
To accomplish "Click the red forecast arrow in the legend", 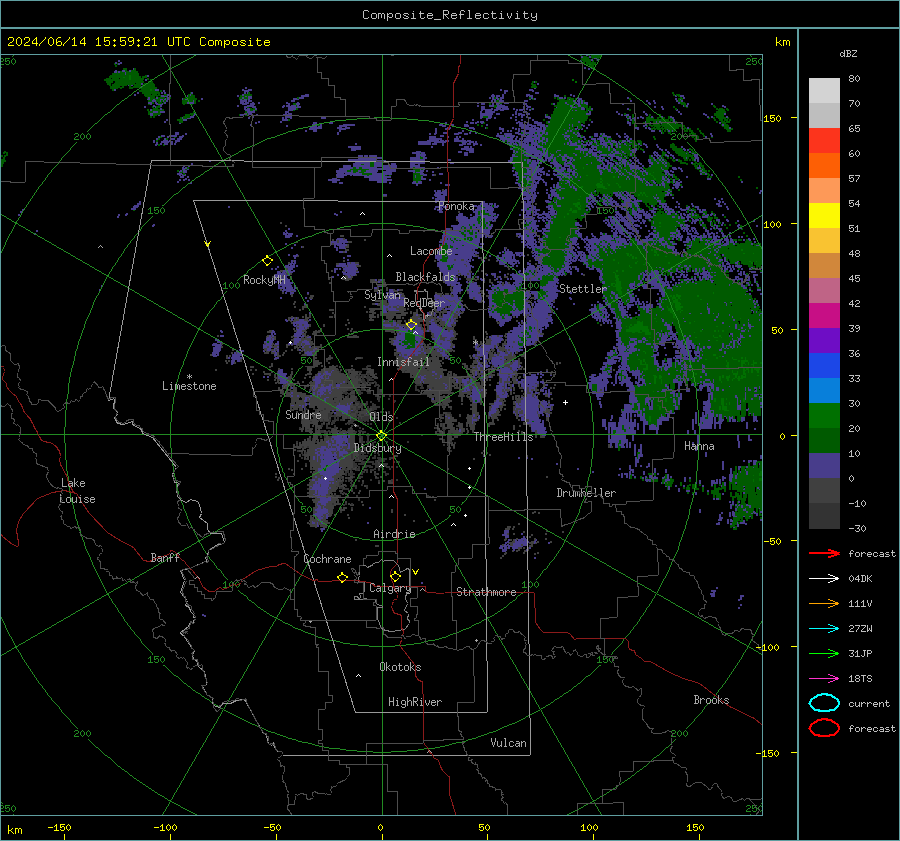I will (x=824, y=553).
